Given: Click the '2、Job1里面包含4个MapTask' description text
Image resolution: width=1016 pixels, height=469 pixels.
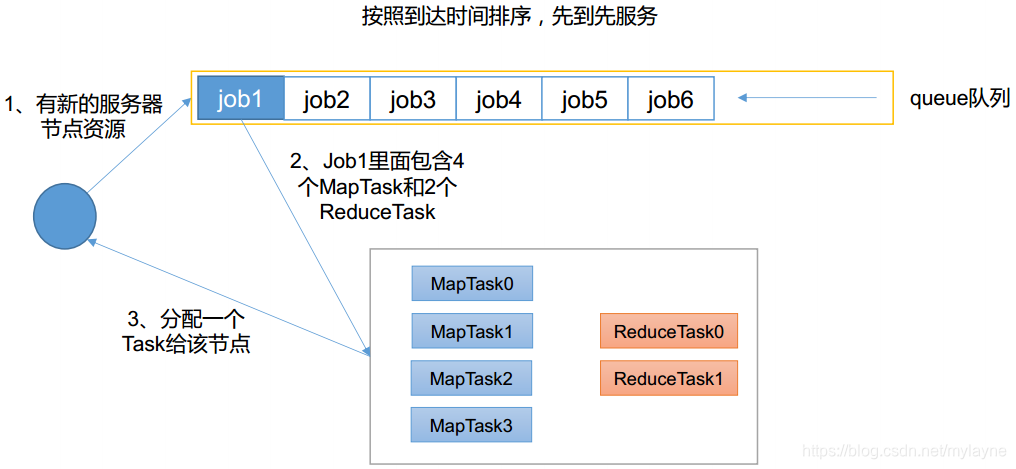Looking at the screenshot, I should 377,187.
